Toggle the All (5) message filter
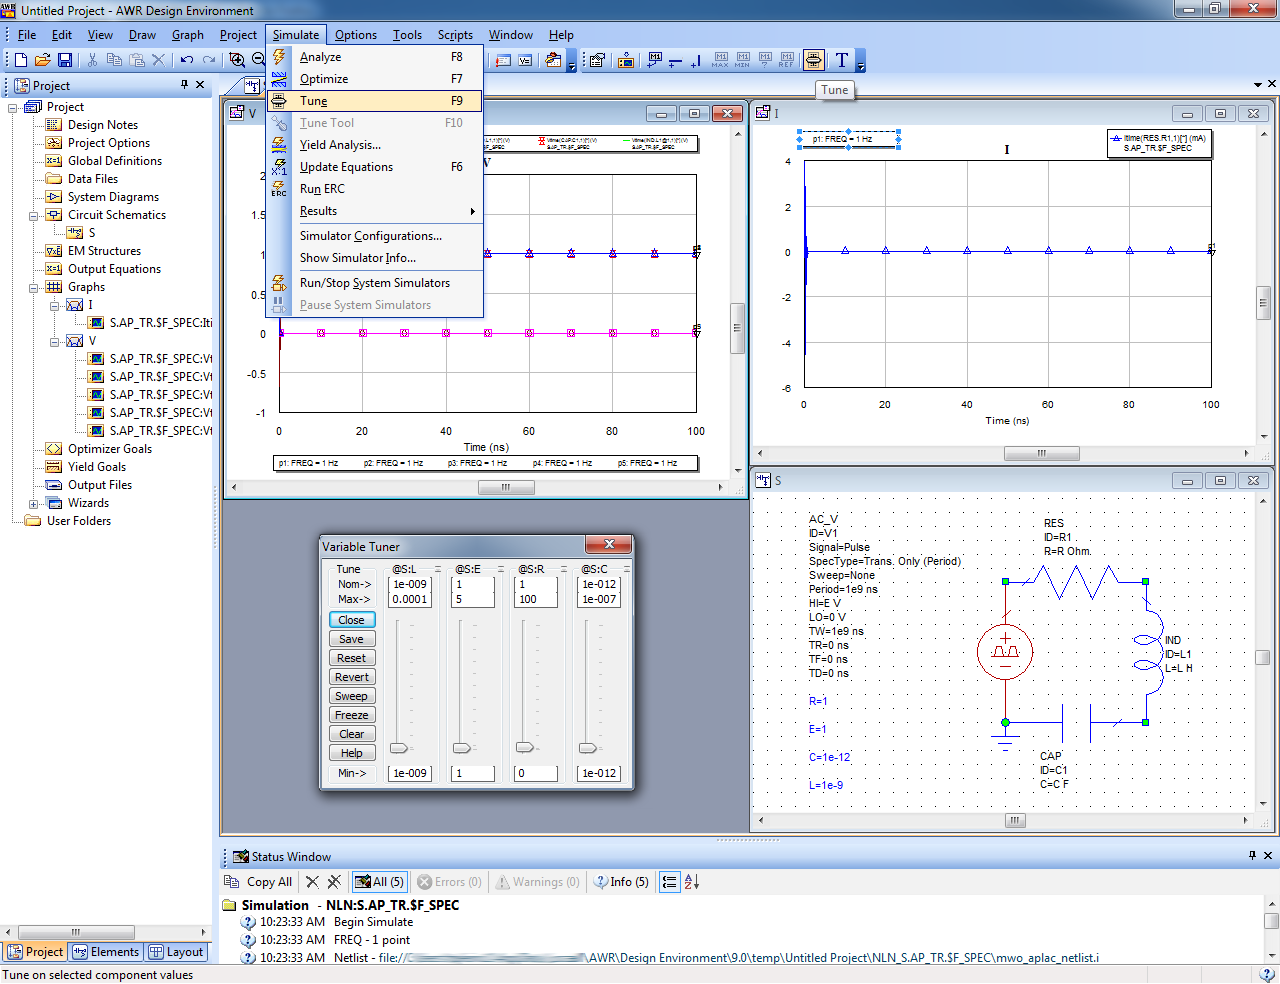 point(379,882)
